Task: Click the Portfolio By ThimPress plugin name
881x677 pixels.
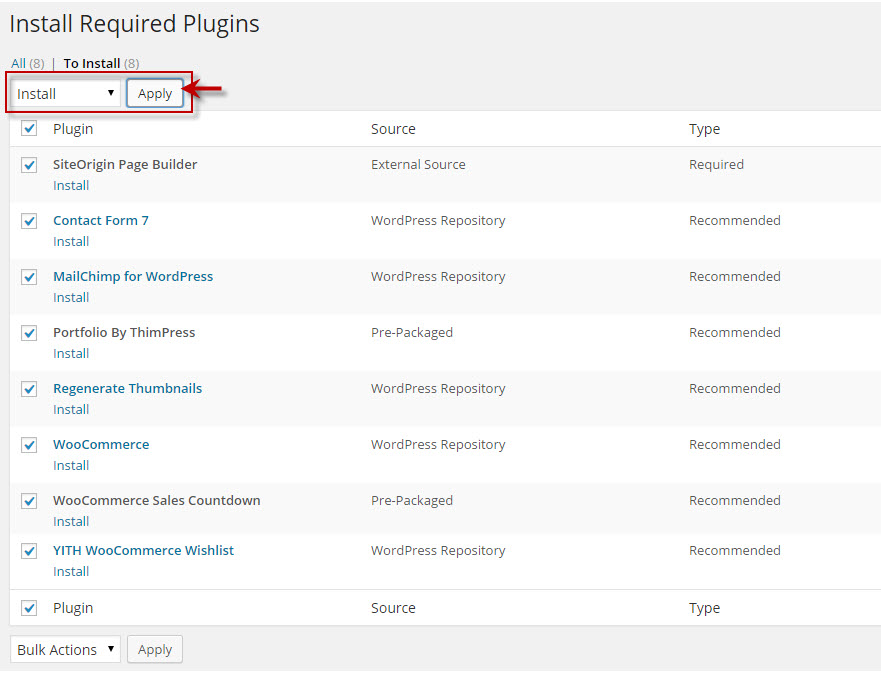Action: click(124, 333)
